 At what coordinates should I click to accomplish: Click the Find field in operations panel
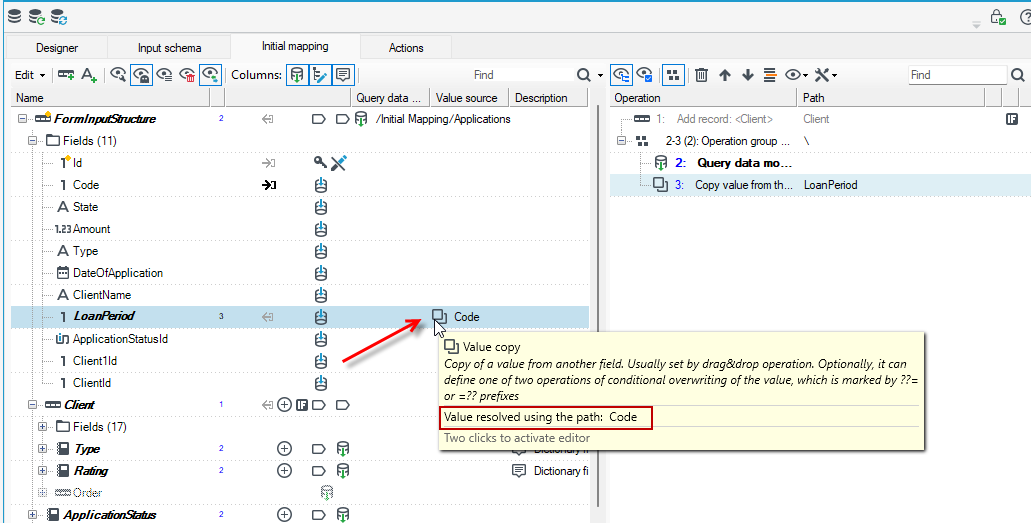(957, 75)
